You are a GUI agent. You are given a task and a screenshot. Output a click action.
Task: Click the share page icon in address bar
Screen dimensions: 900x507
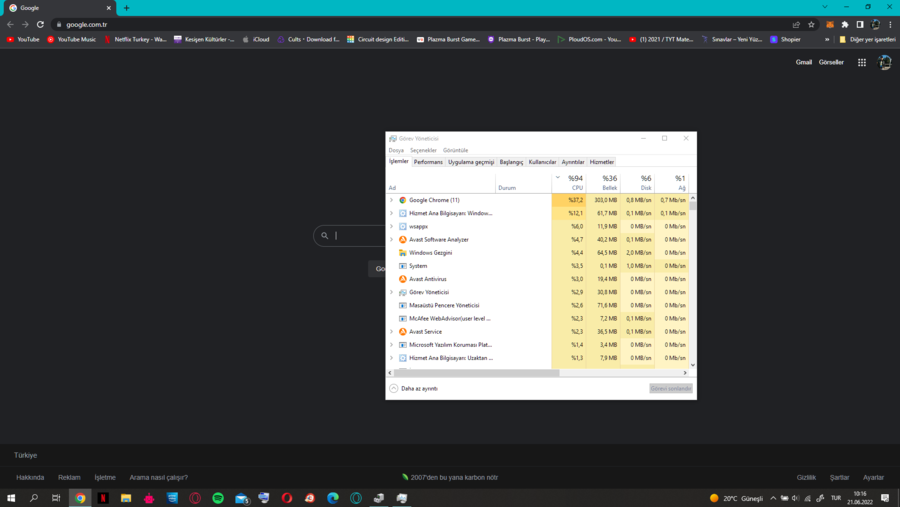[796, 25]
